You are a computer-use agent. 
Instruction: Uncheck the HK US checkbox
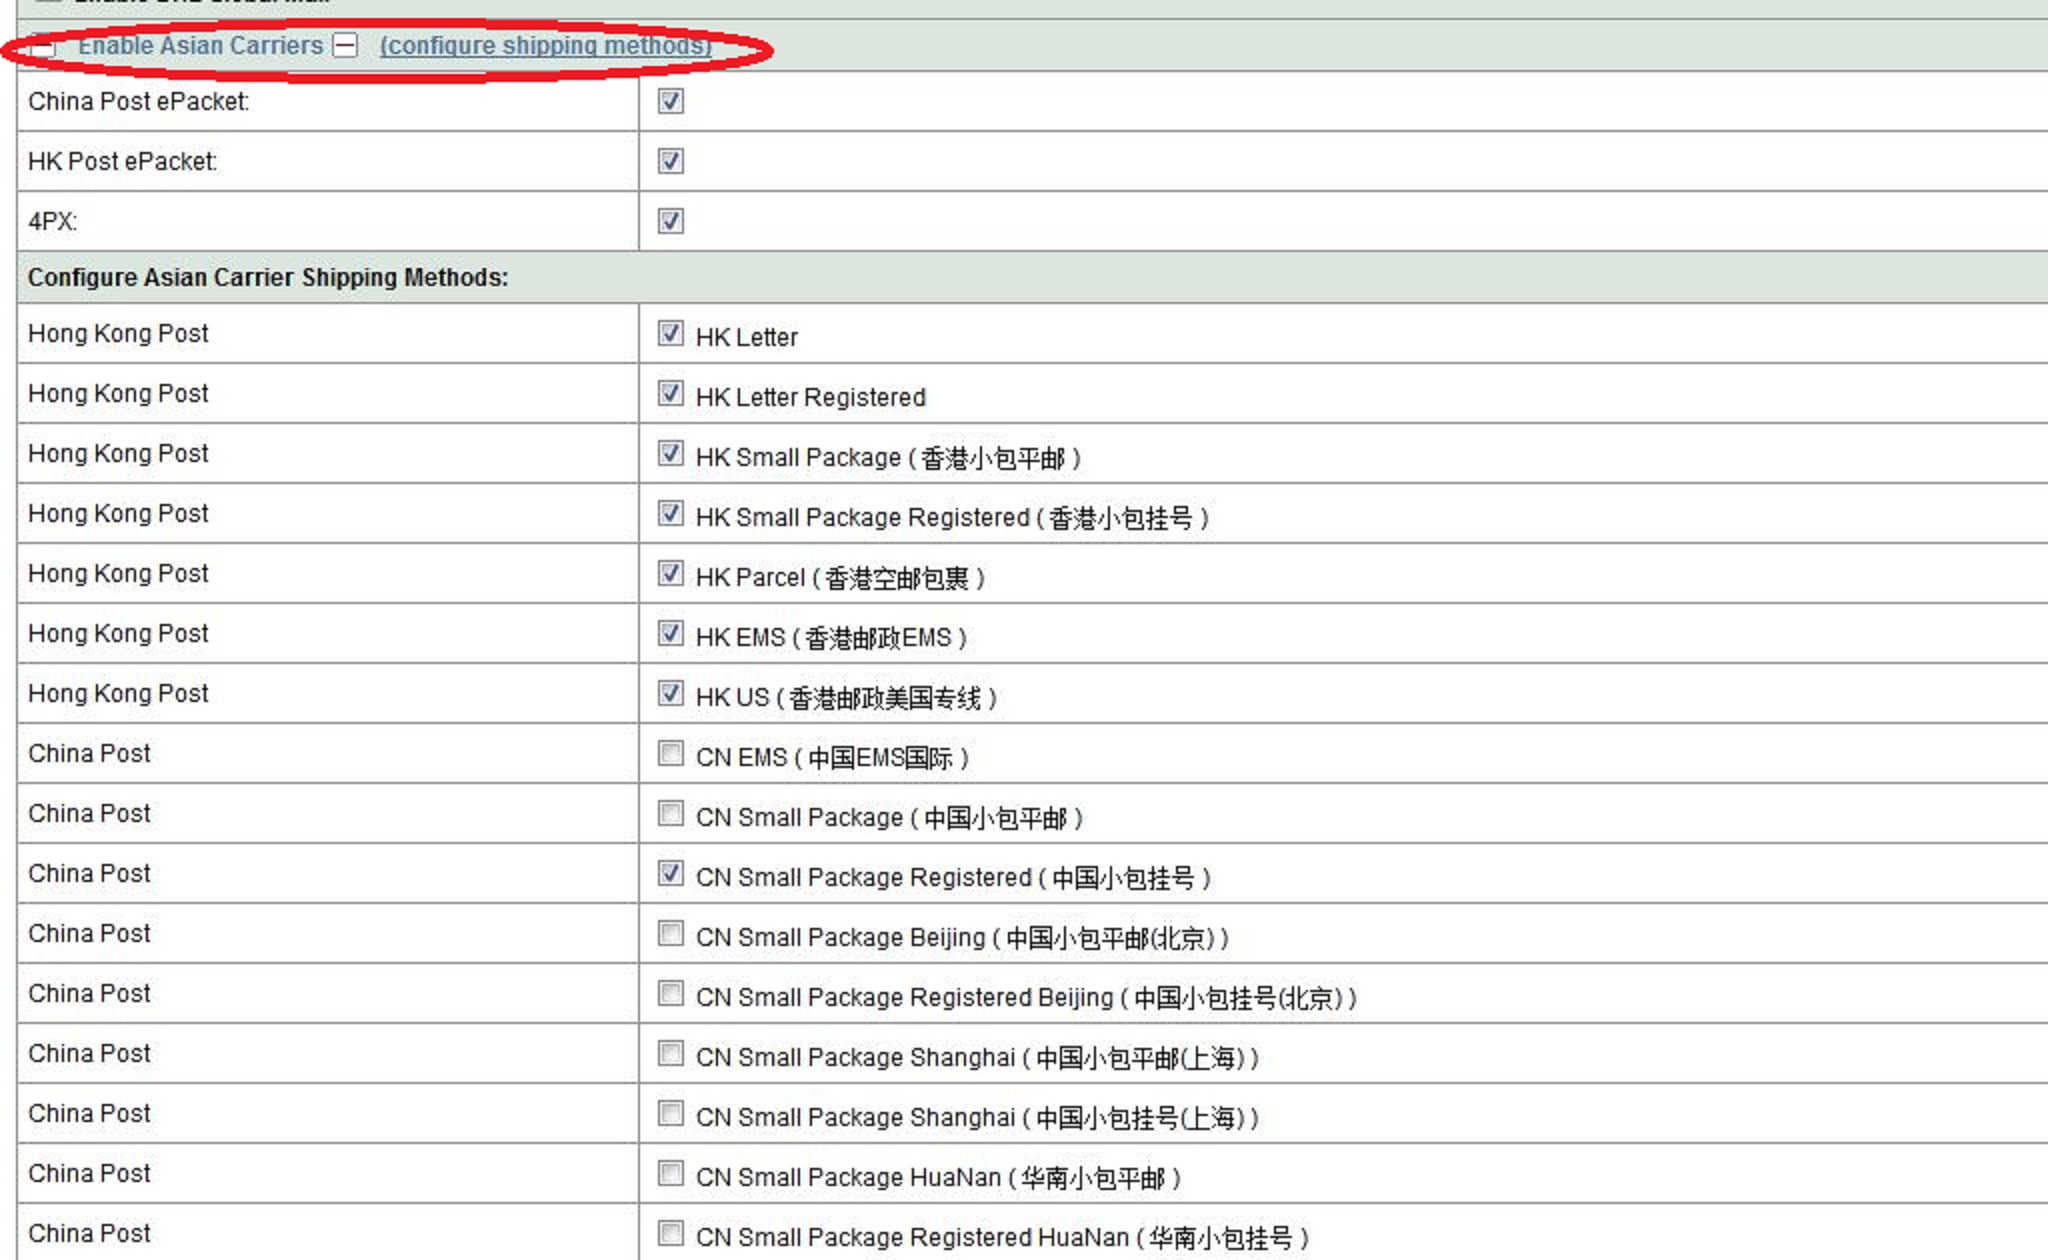(x=671, y=693)
